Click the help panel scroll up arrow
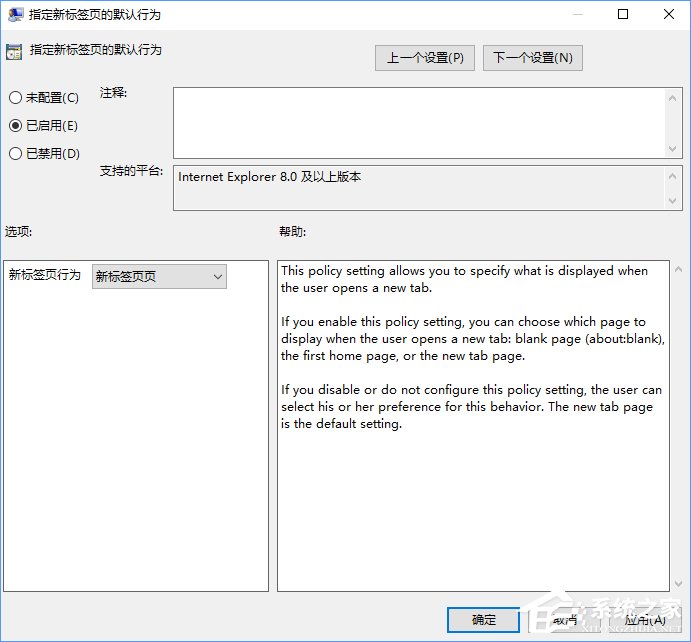This screenshot has width=691, height=642. 679,269
